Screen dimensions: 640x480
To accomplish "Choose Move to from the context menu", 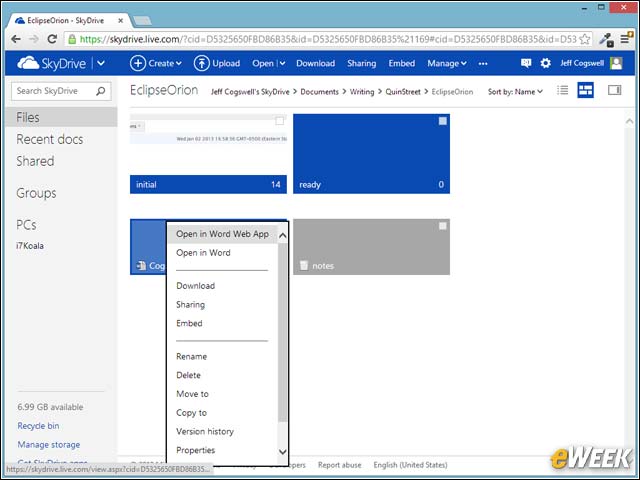I will pos(193,394).
